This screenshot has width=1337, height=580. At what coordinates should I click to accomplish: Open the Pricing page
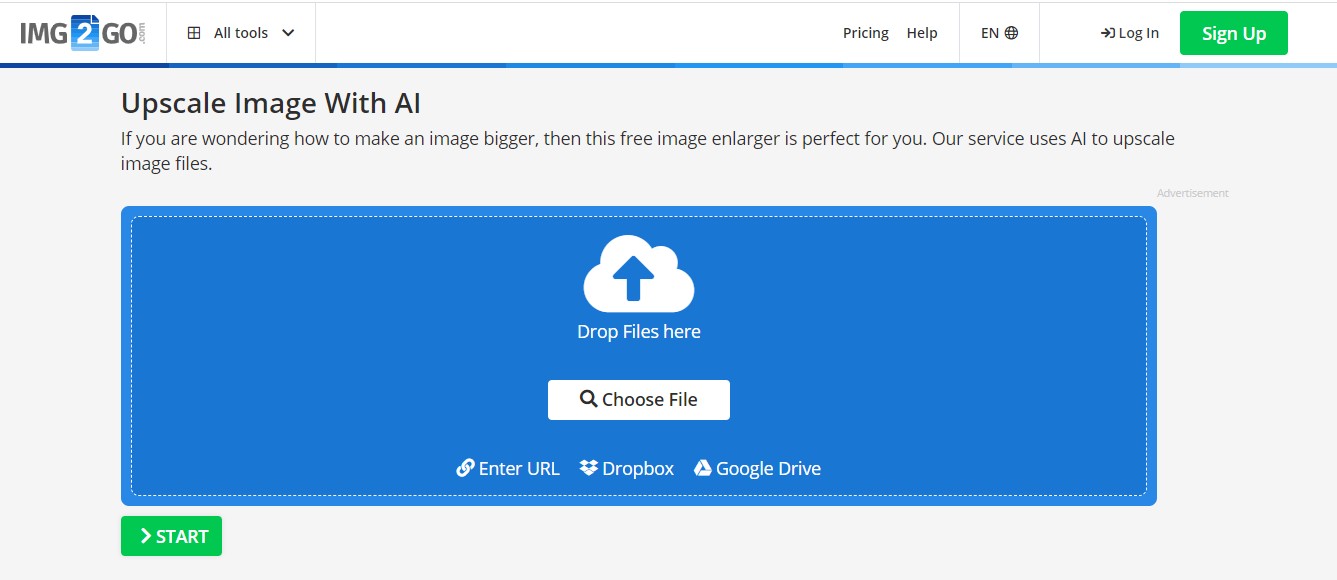click(866, 33)
